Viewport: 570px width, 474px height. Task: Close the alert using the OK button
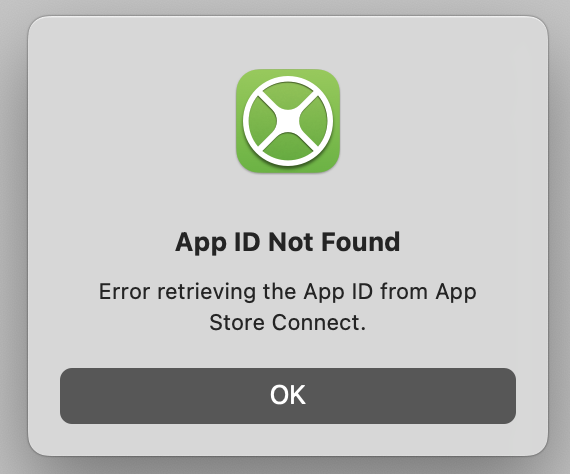[x=288, y=395]
